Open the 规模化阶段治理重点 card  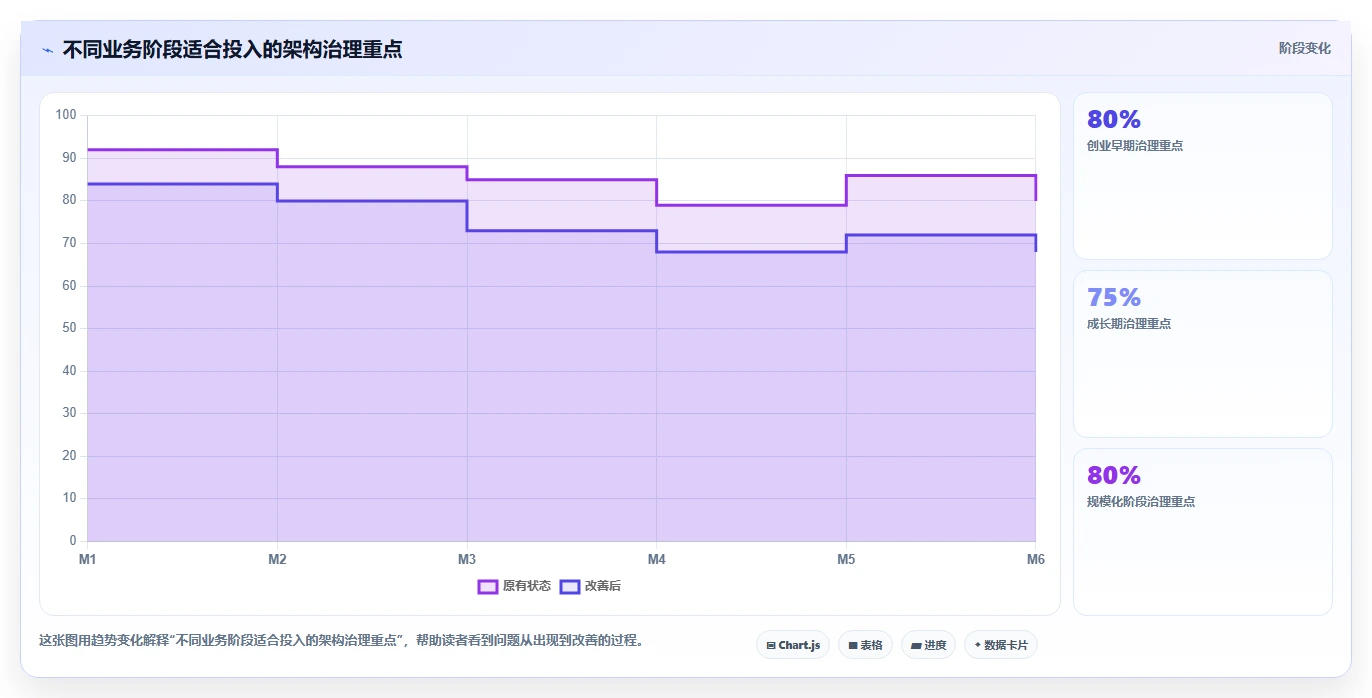tap(1203, 532)
